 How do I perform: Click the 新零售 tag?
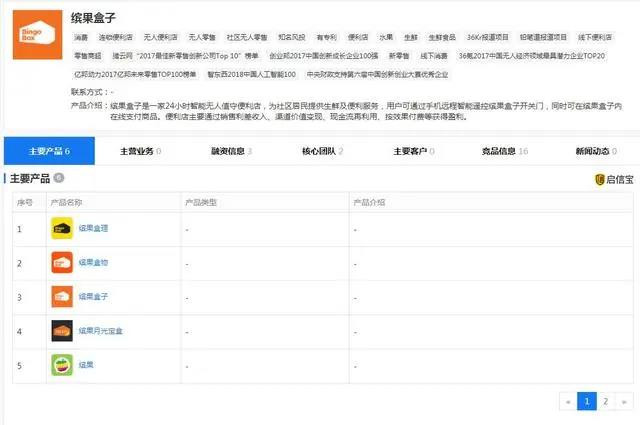(x=399, y=56)
